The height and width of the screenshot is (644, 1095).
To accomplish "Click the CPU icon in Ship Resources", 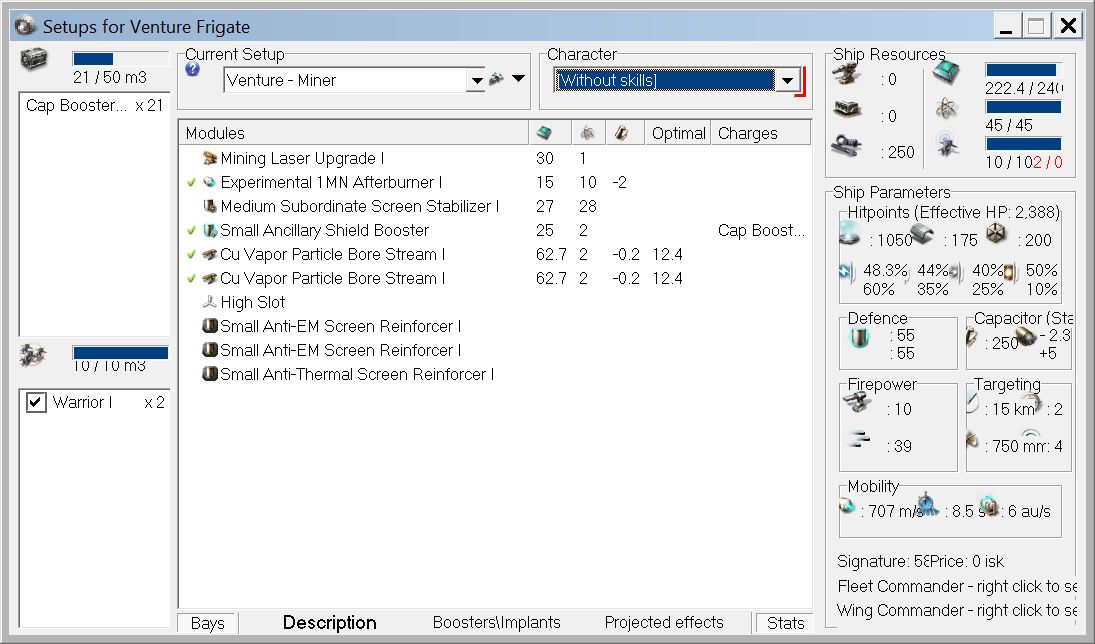I will (946, 72).
